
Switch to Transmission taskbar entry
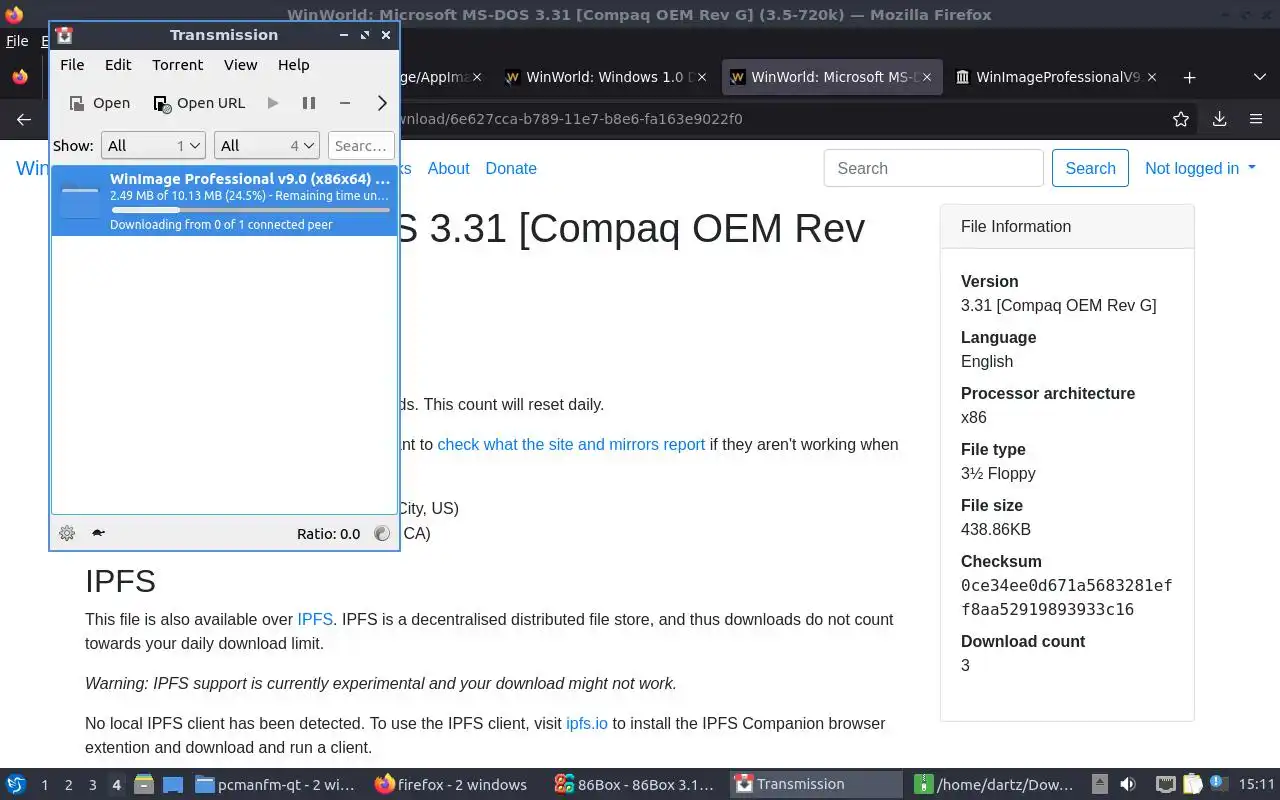click(816, 784)
